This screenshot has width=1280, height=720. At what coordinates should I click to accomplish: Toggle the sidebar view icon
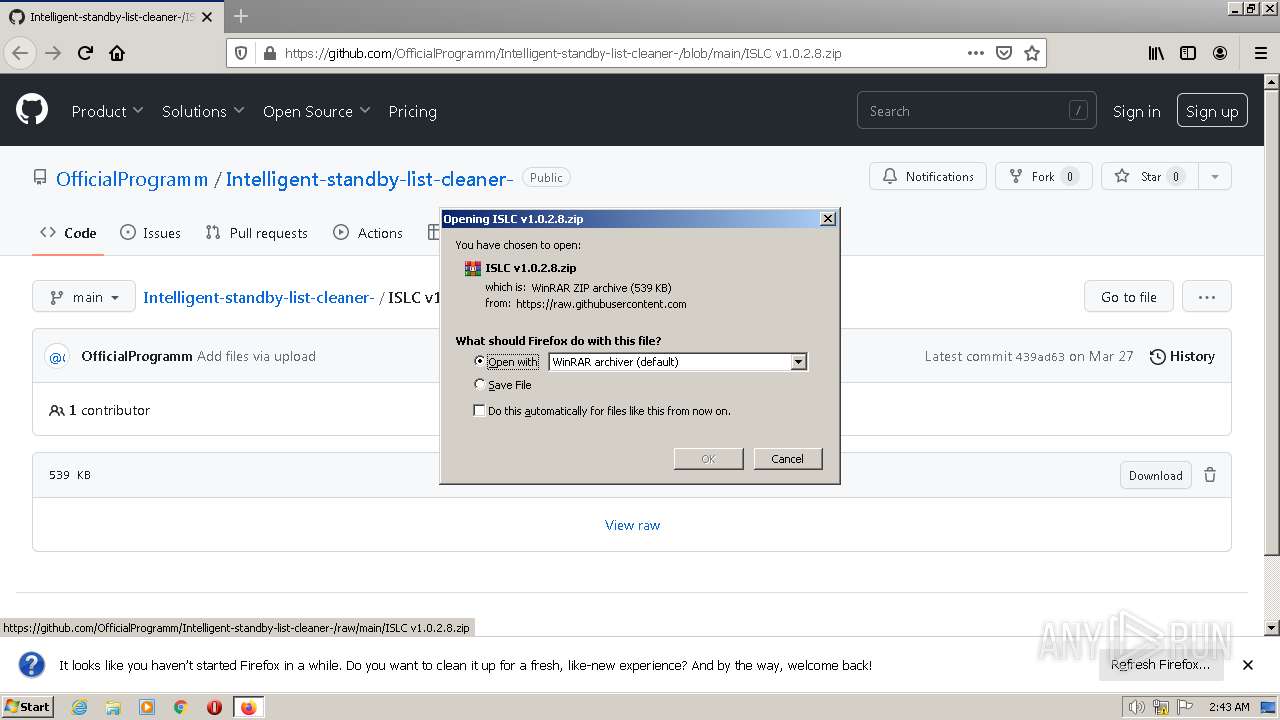pos(1188,53)
